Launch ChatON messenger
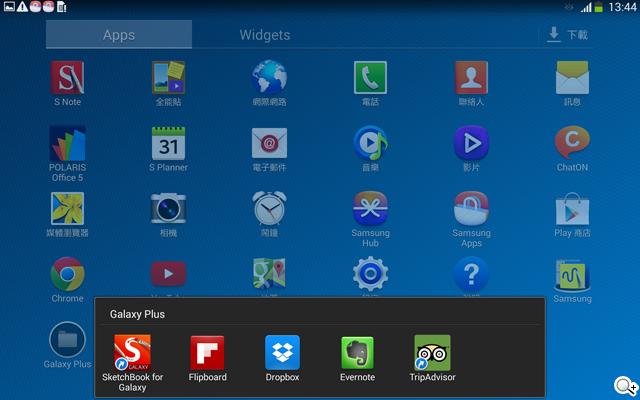640x400 pixels. point(572,144)
